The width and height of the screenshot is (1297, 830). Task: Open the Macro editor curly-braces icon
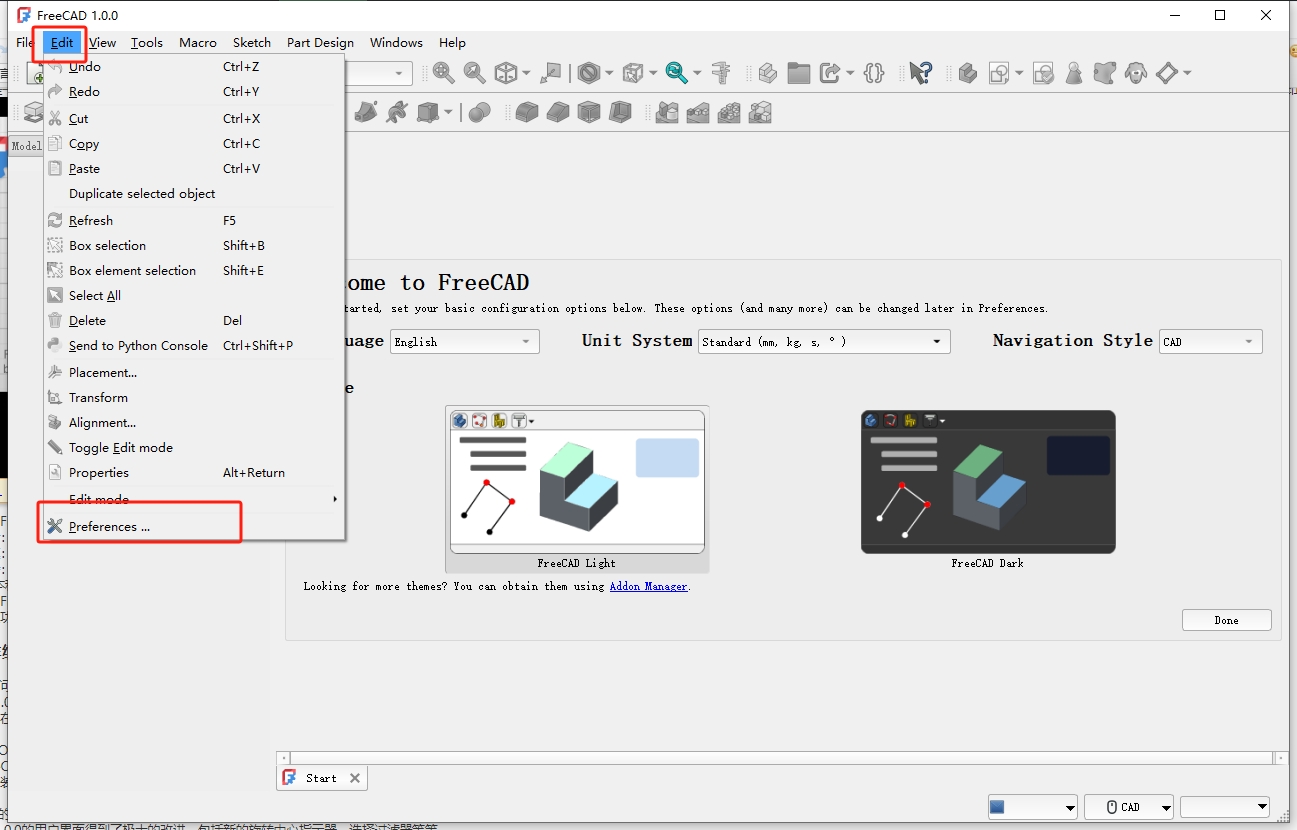tap(873, 73)
